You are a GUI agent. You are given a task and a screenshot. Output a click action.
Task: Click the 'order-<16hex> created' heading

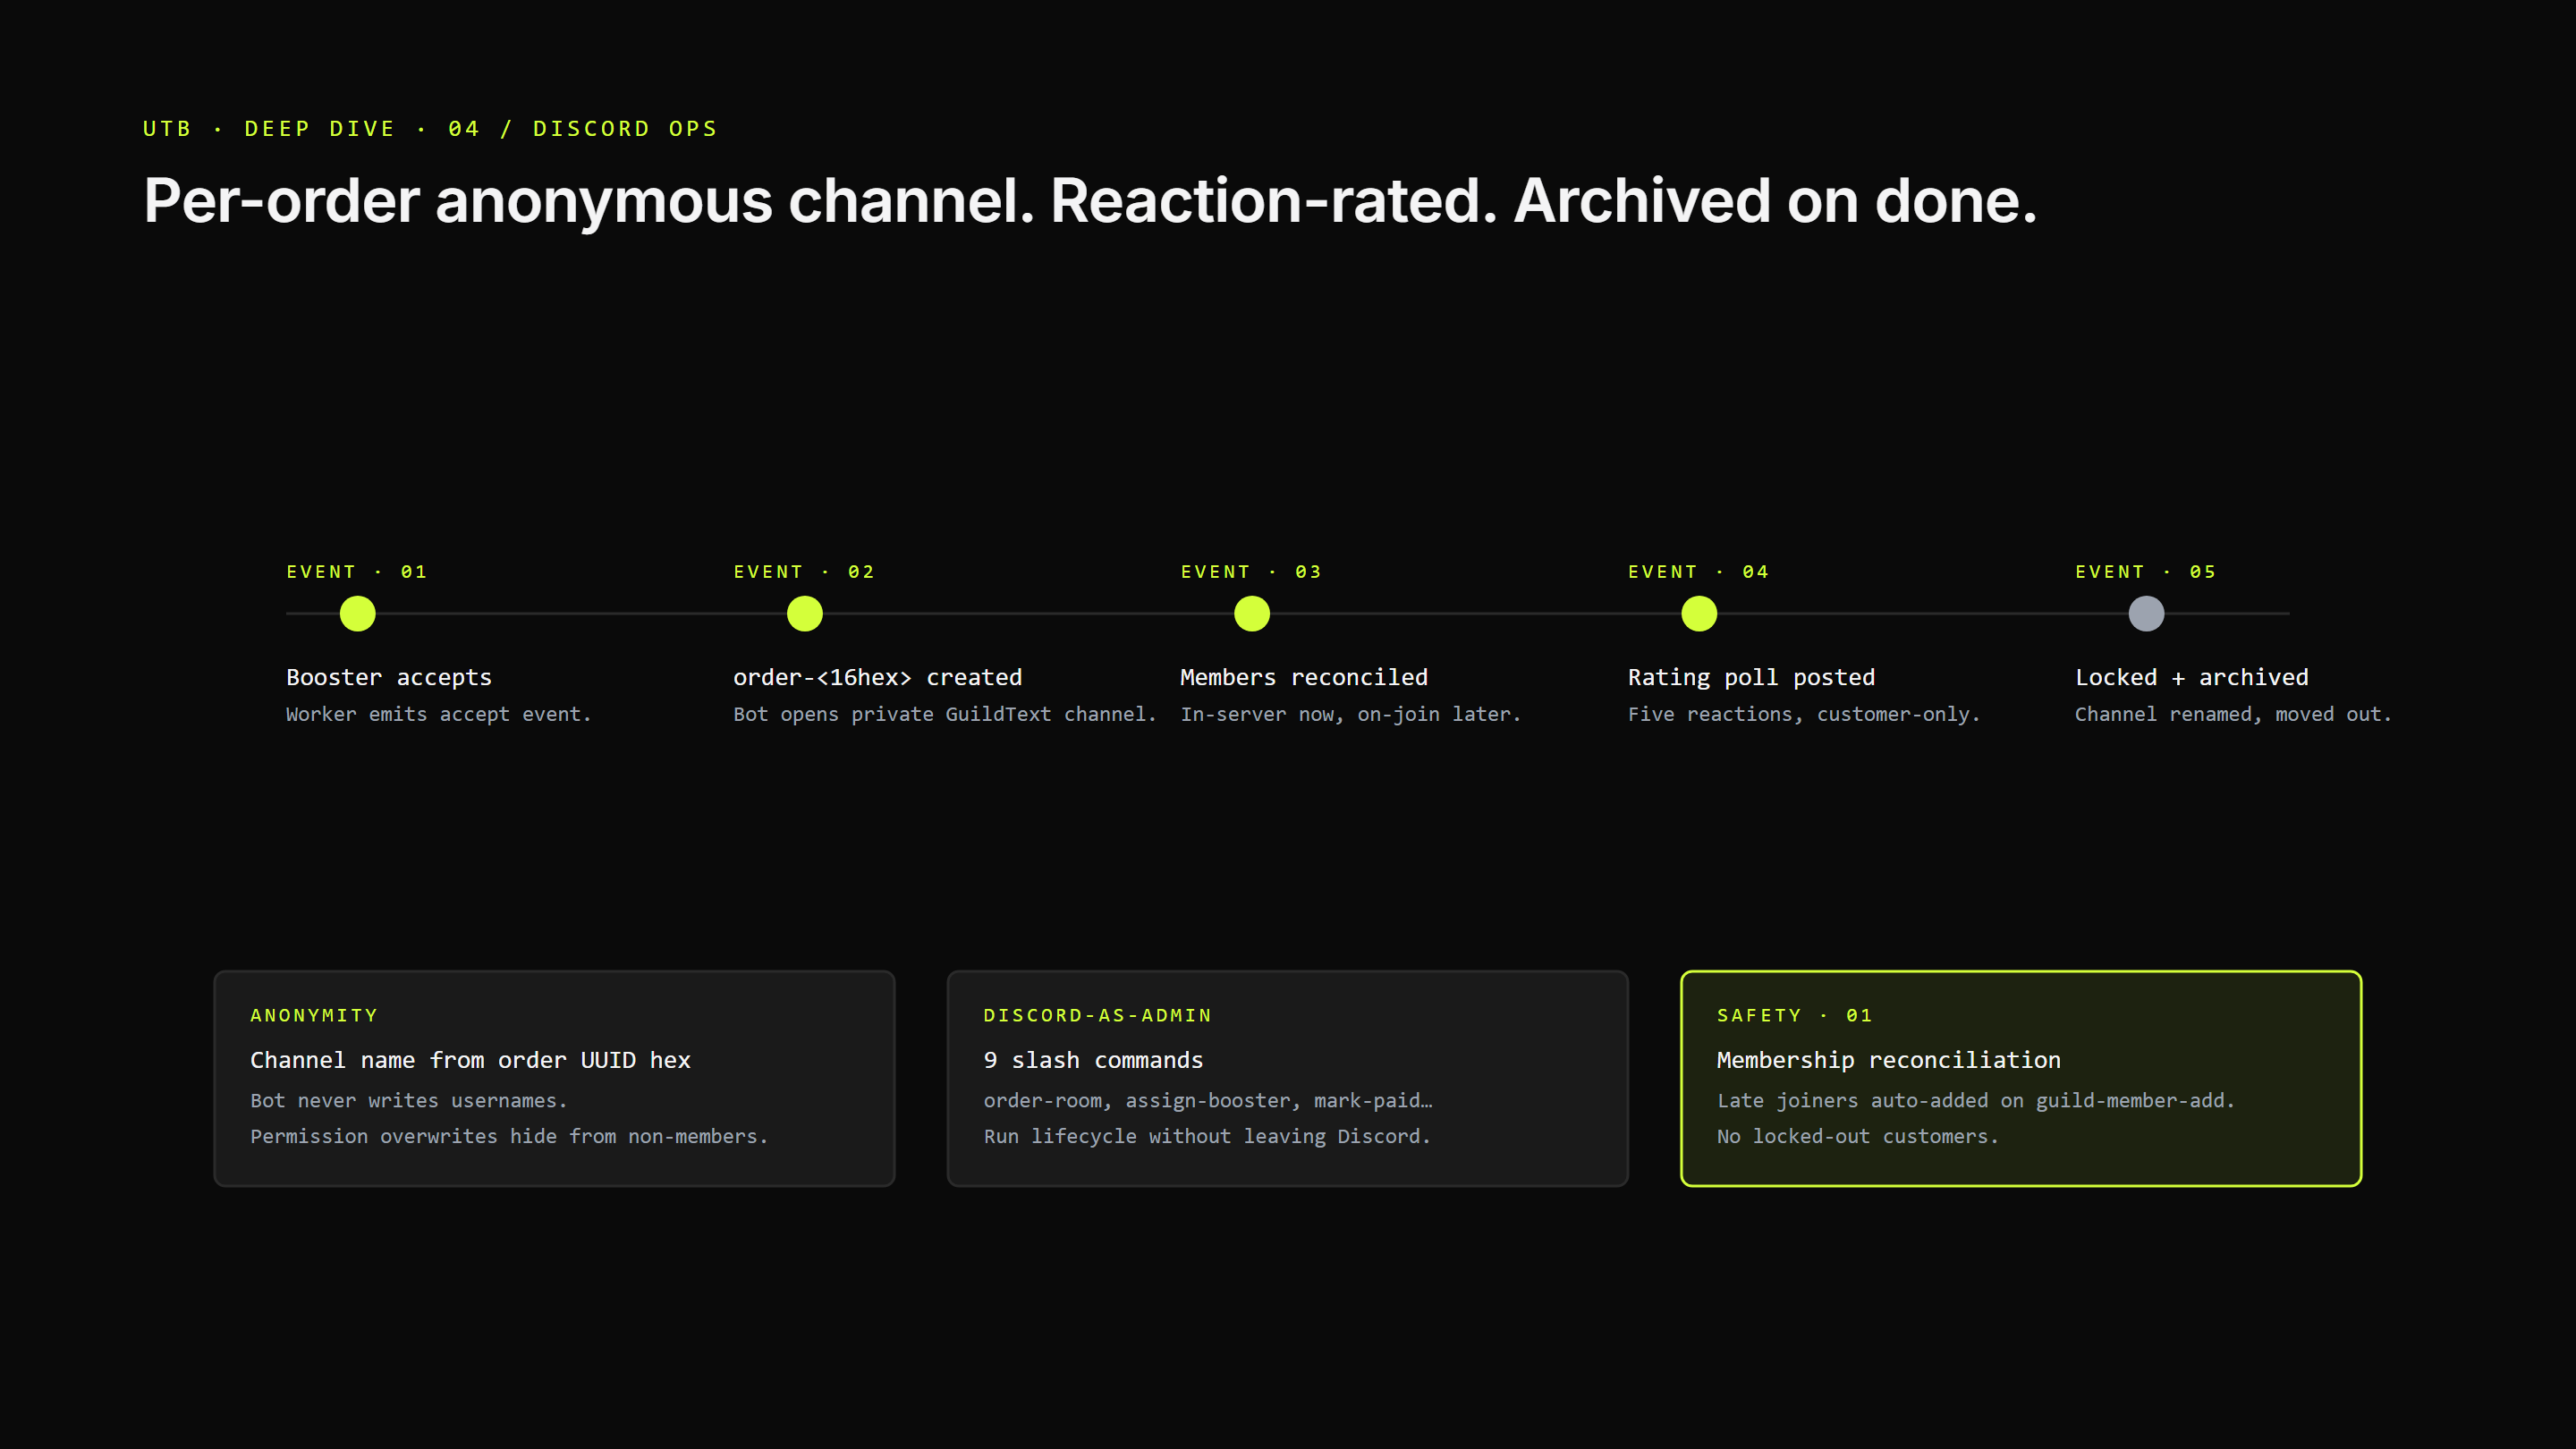coord(877,677)
